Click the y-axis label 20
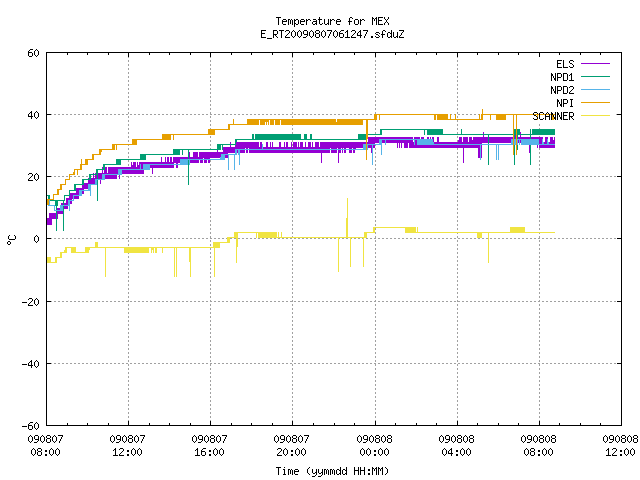The width and height of the screenshot is (640, 480). pyautogui.click(x=33, y=177)
